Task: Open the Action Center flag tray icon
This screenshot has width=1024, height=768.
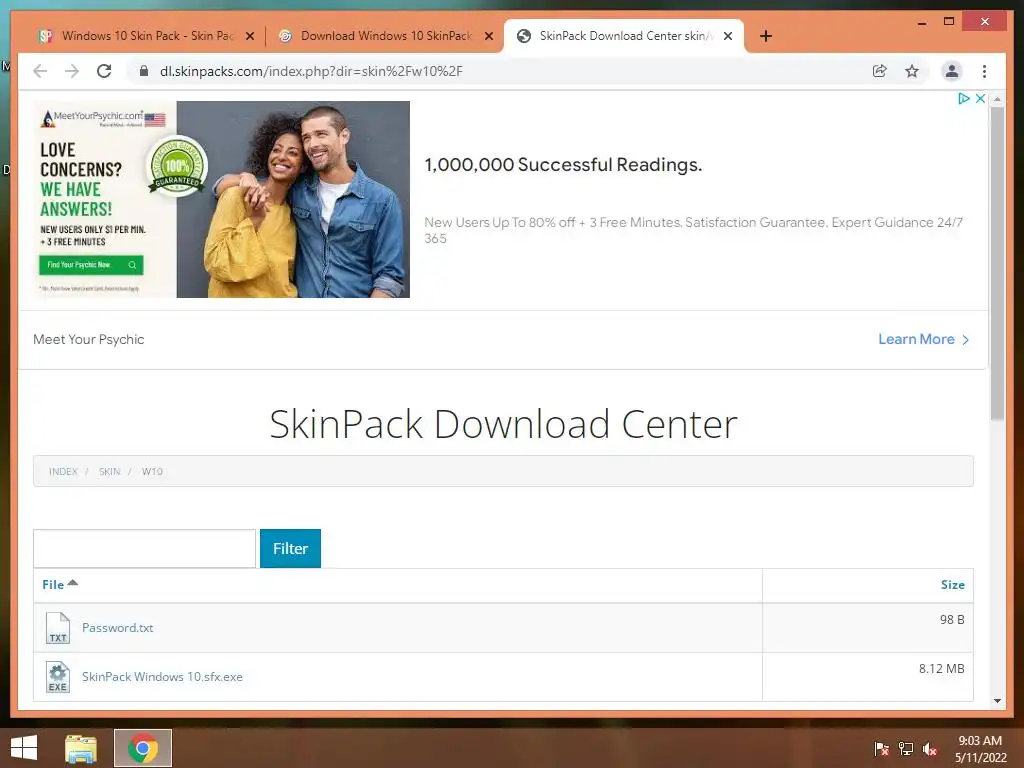Action: pyautogui.click(x=881, y=748)
